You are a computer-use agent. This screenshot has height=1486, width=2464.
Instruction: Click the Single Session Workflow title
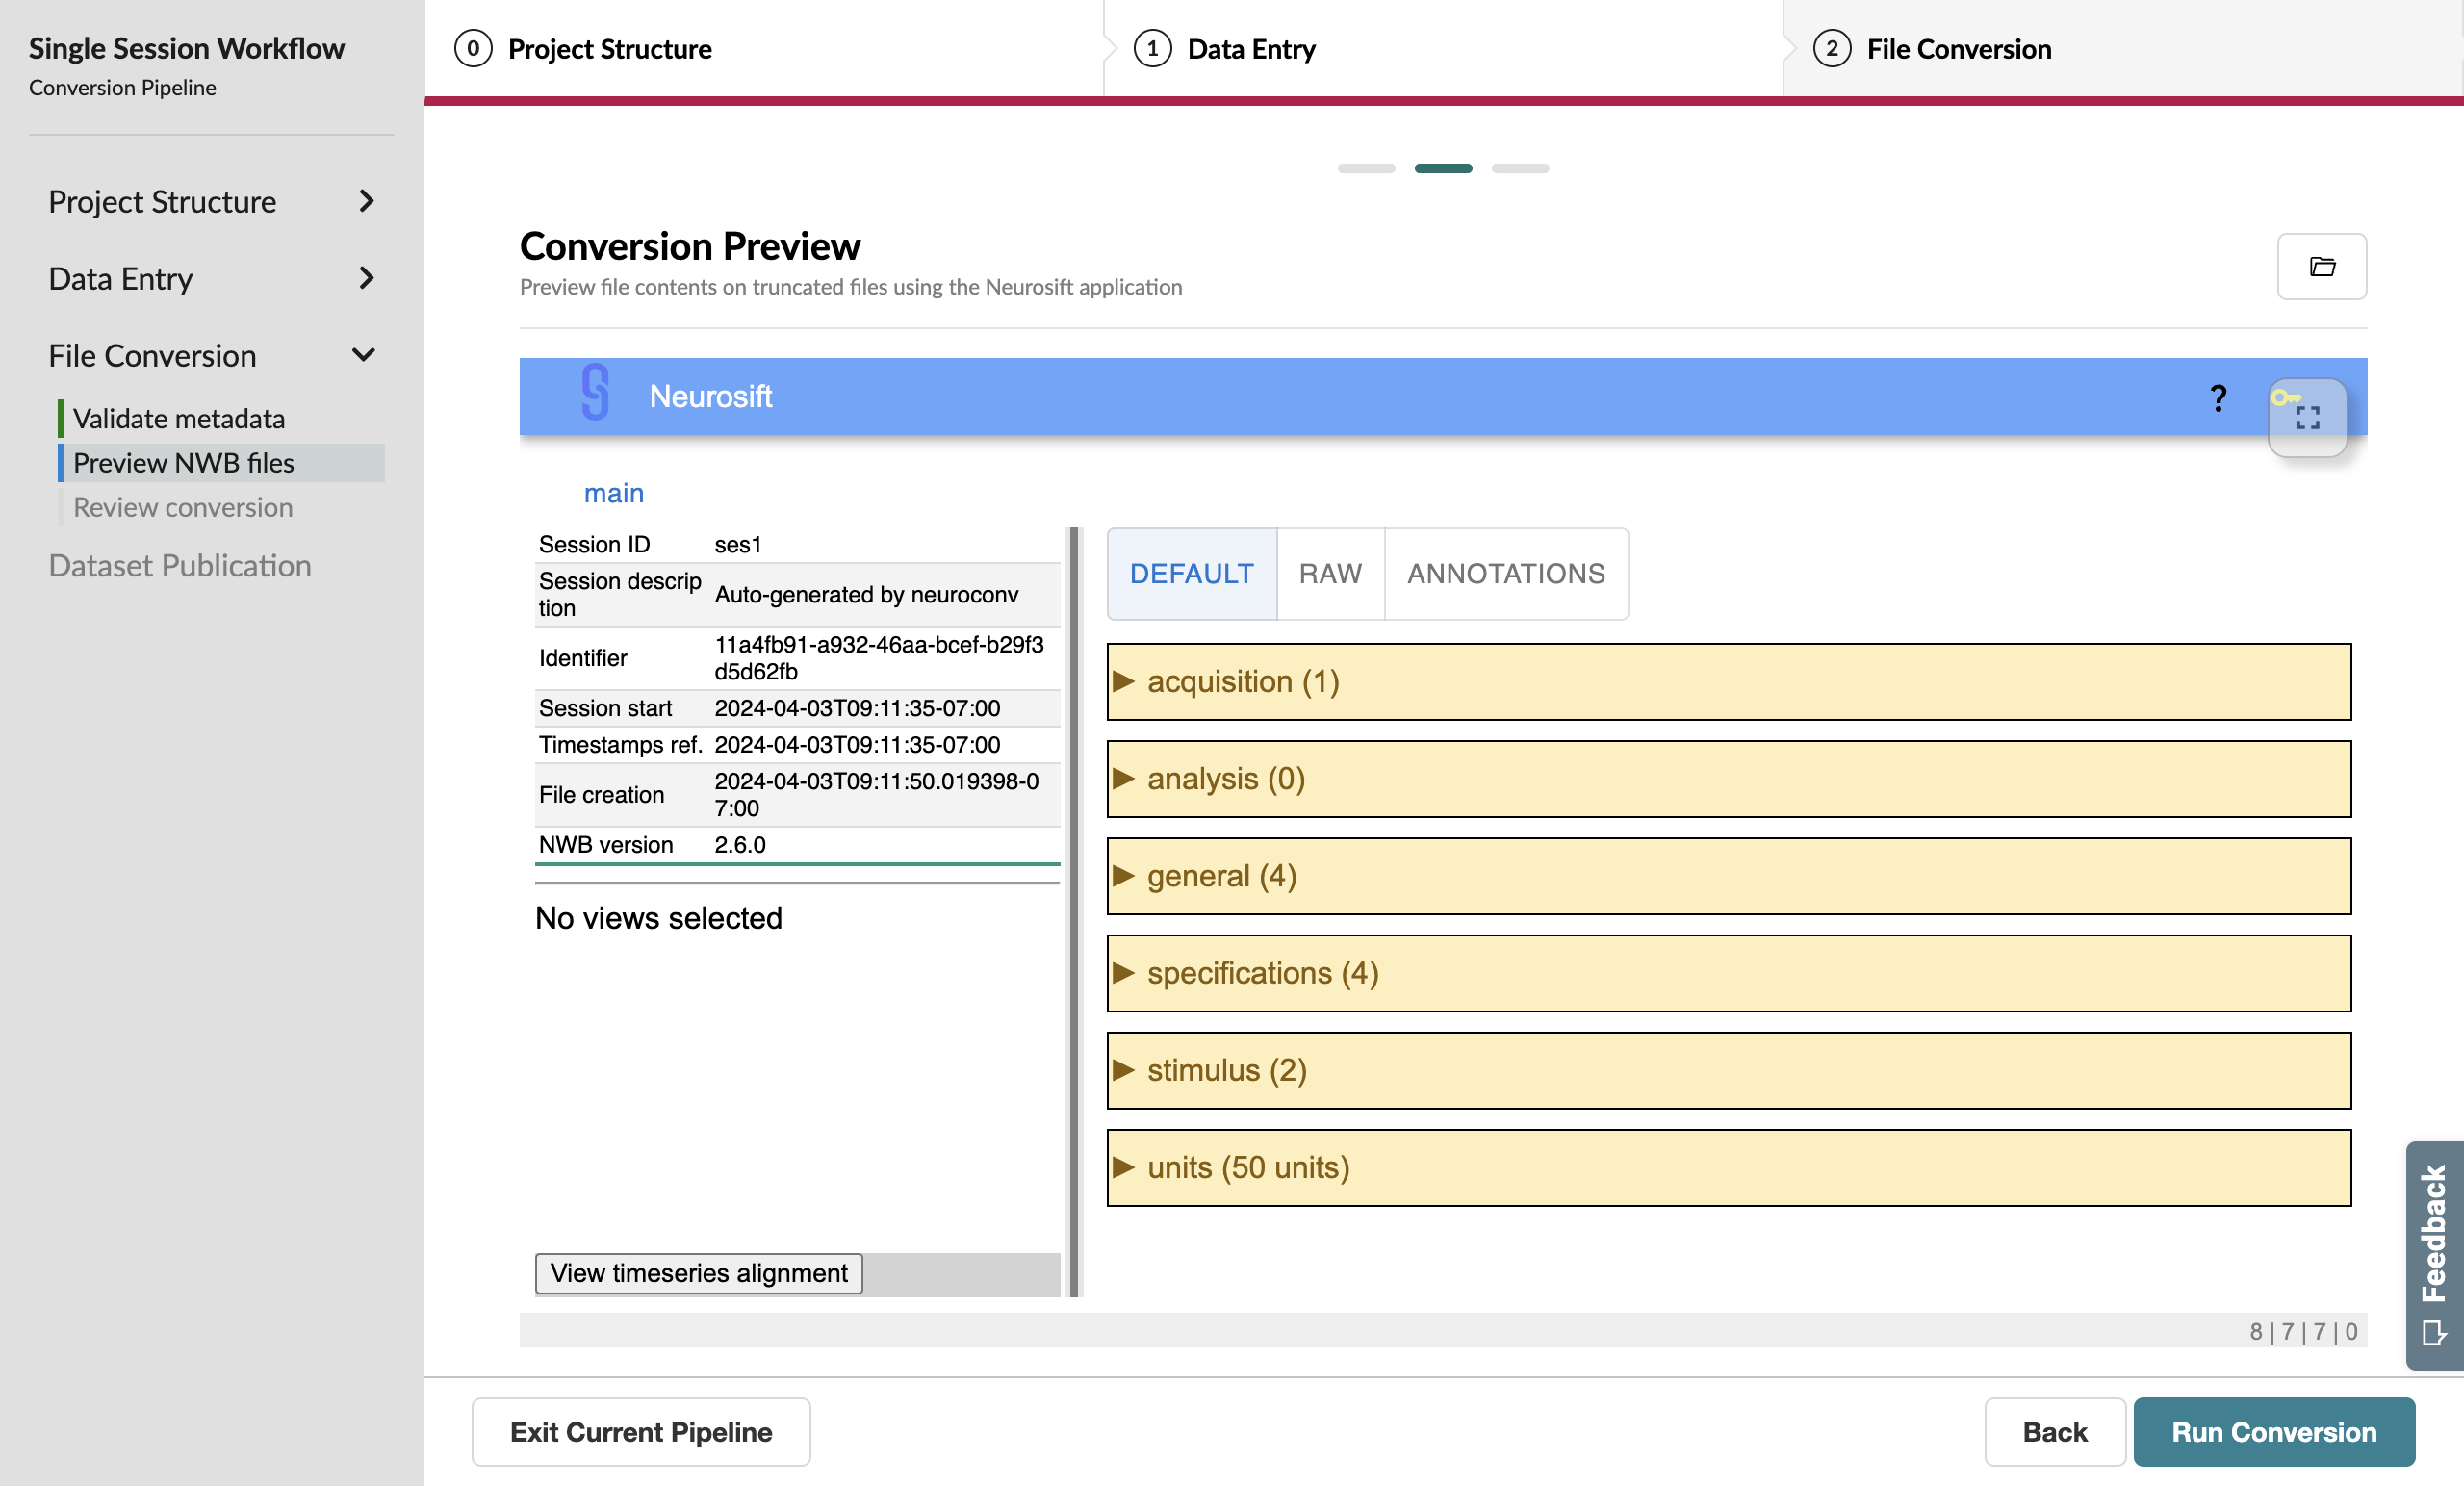click(186, 48)
